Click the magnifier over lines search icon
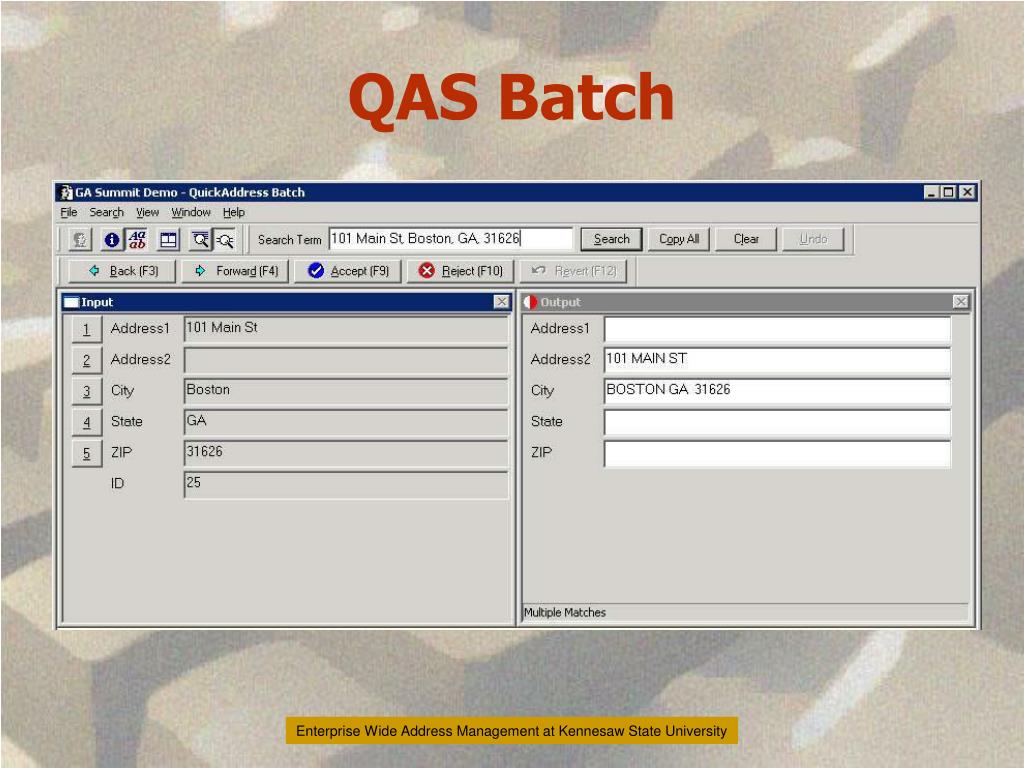 (200, 240)
